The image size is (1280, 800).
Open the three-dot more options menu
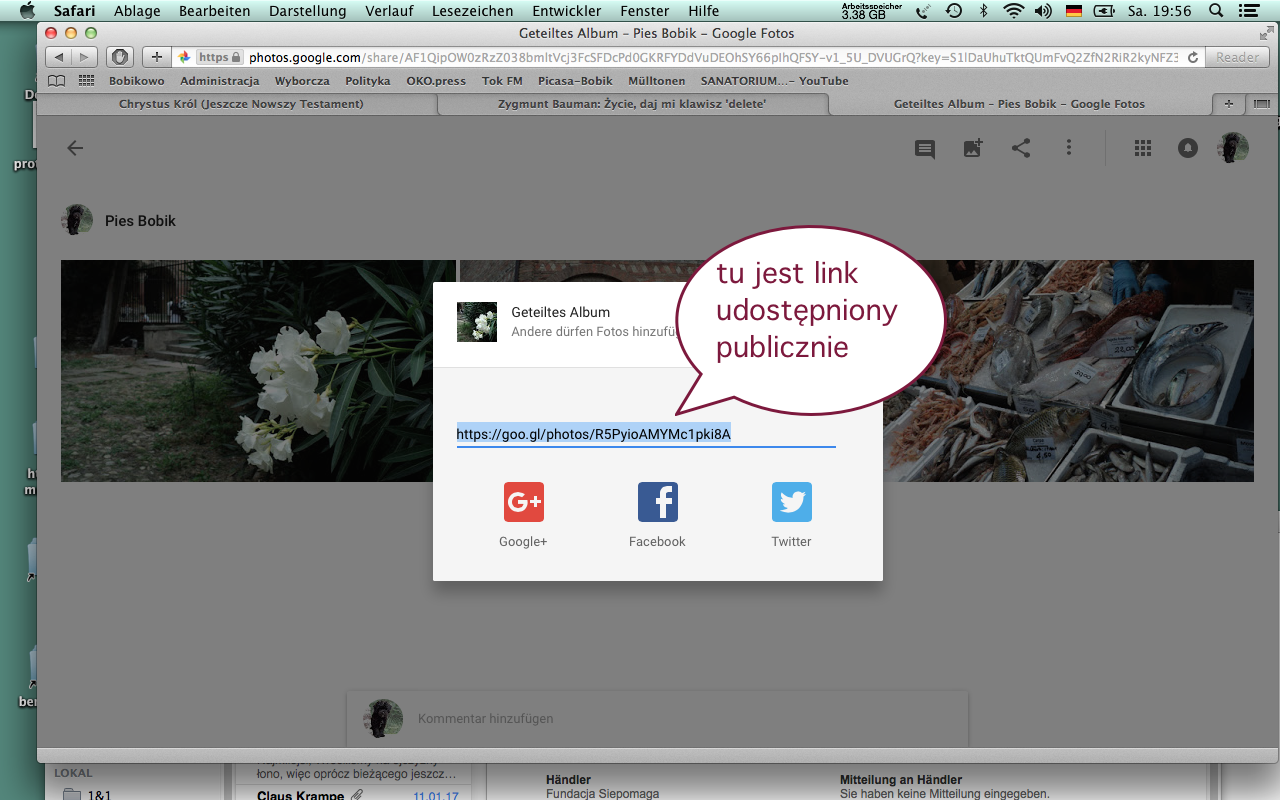[x=1069, y=148]
